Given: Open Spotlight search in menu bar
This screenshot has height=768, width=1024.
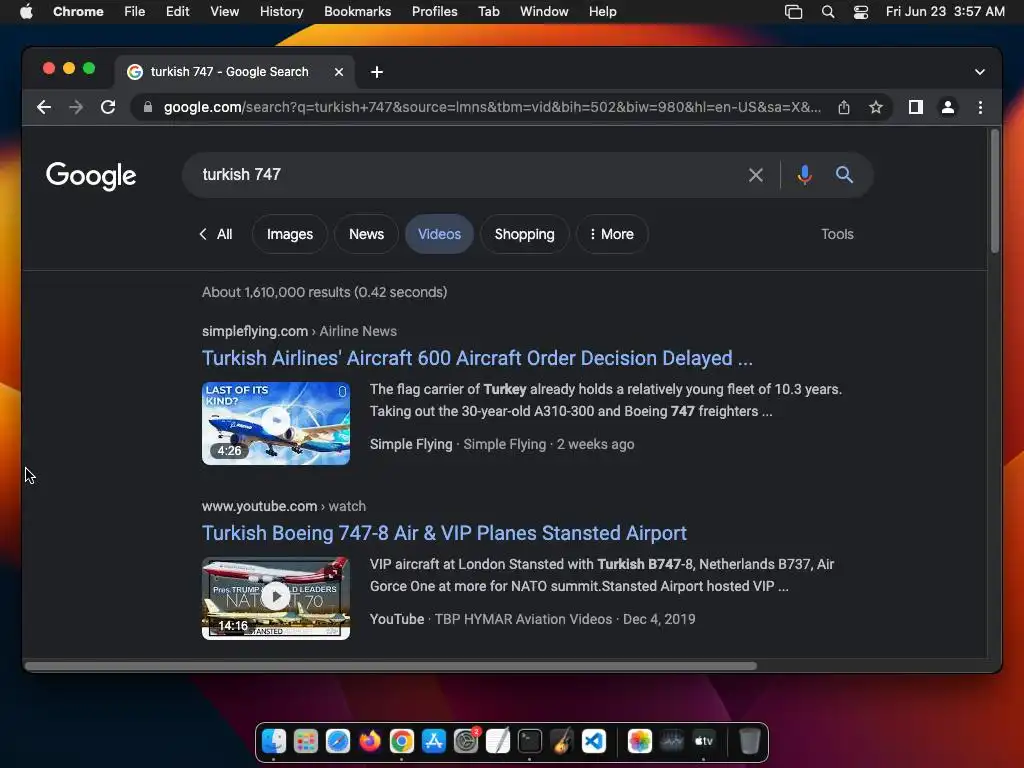Looking at the screenshot, I should pyautogui.click(x=827, y=12).
